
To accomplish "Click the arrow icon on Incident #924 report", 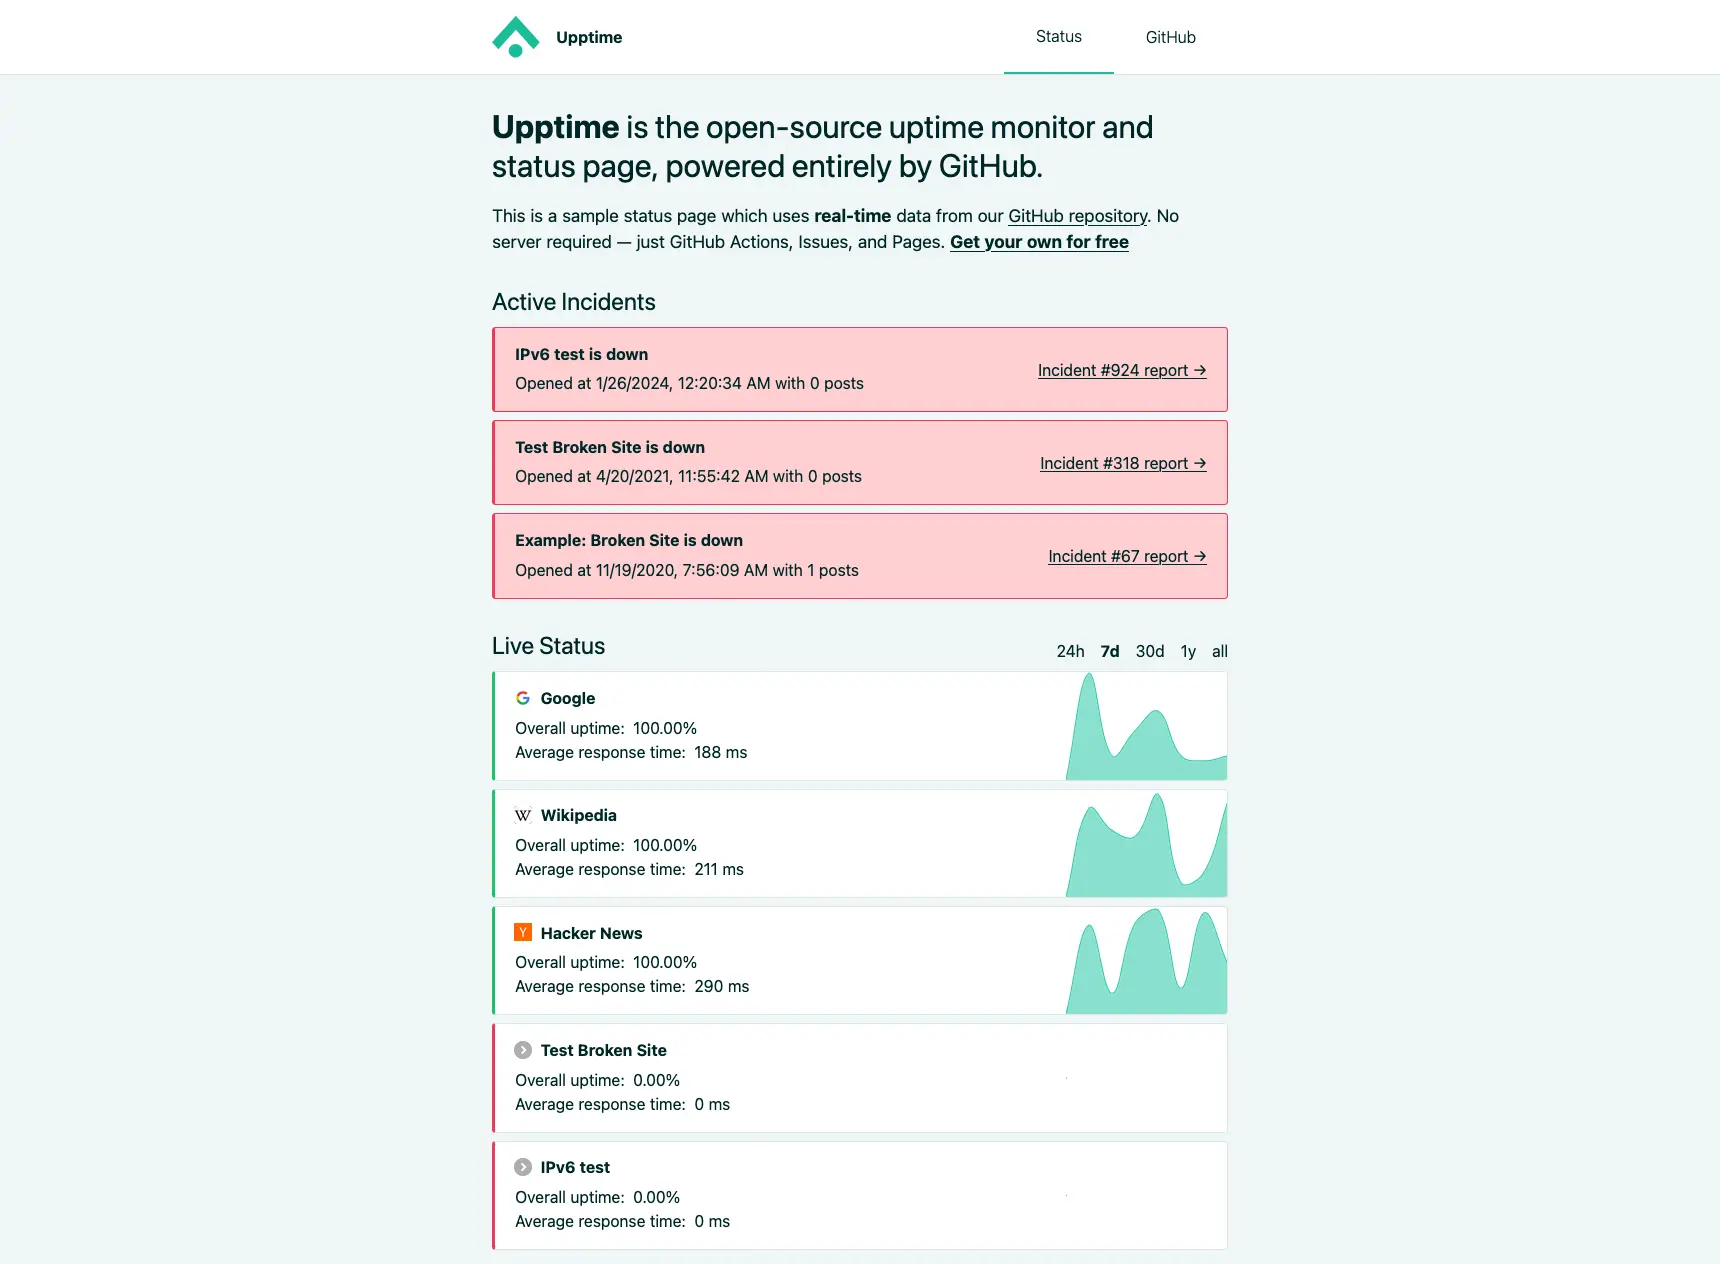I will pyautogui.click(x=1200, y=370).
